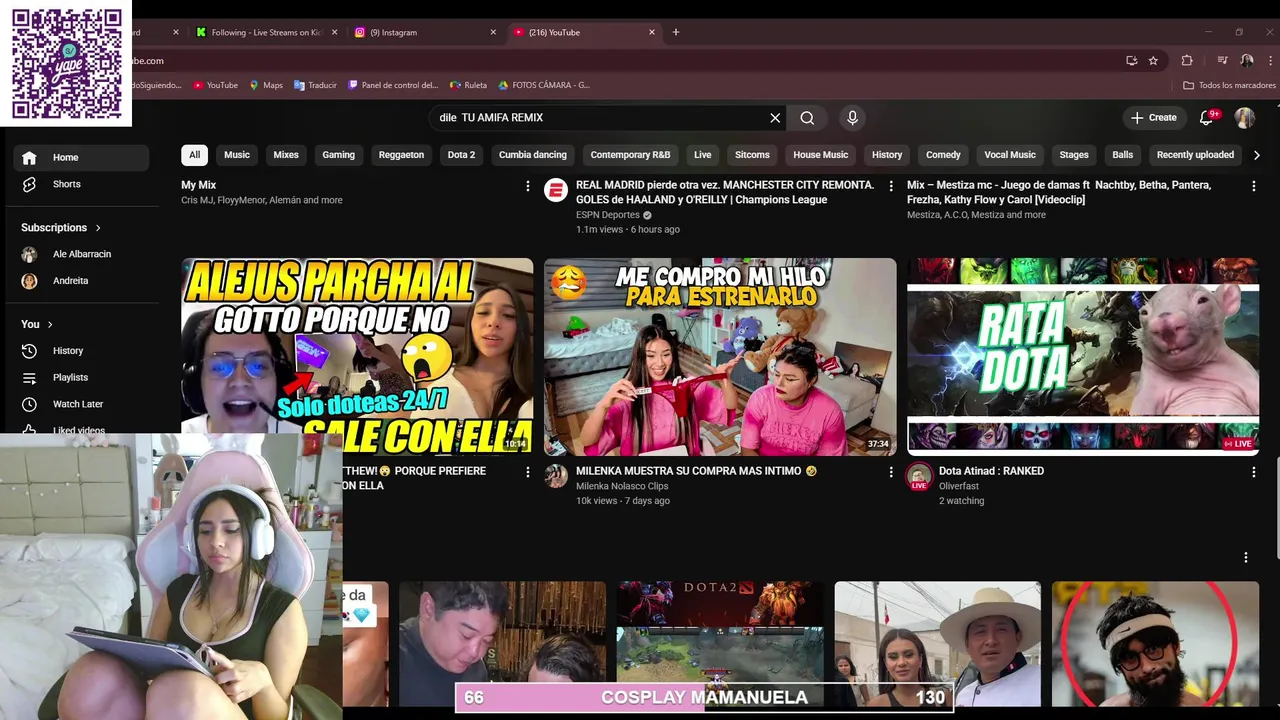The image size is (1280, 720).
Task: Open options for Dota Atinad RANKED
Action: (1254, 472)
